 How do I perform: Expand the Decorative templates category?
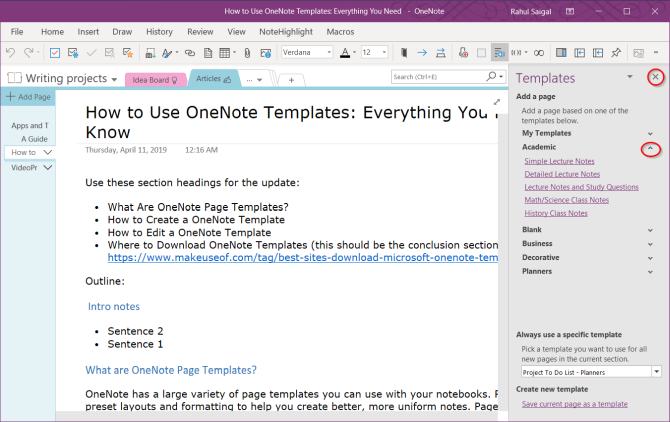650,258
